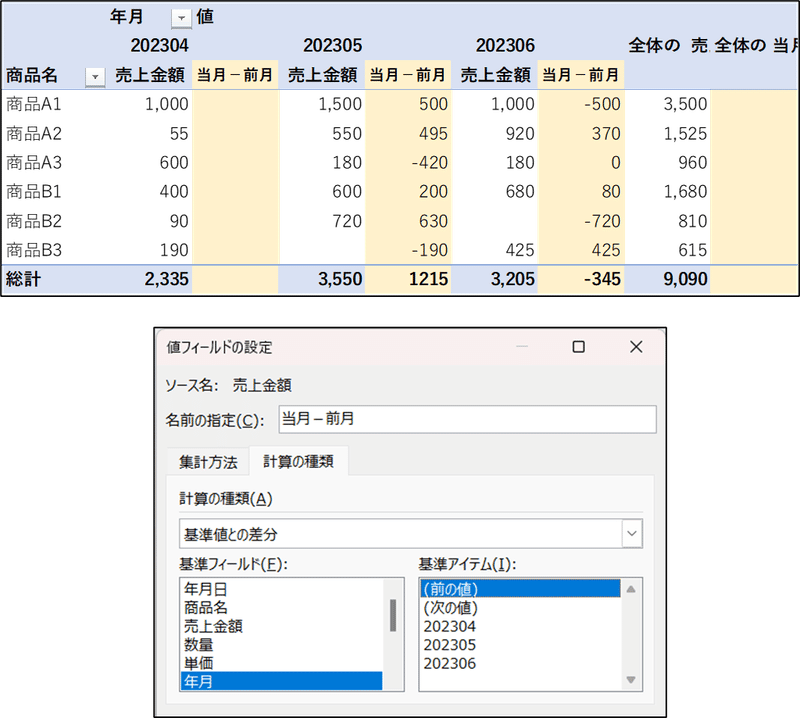
Task: Choose (次の値) in the base item list
Action: [x=520, y=608]
